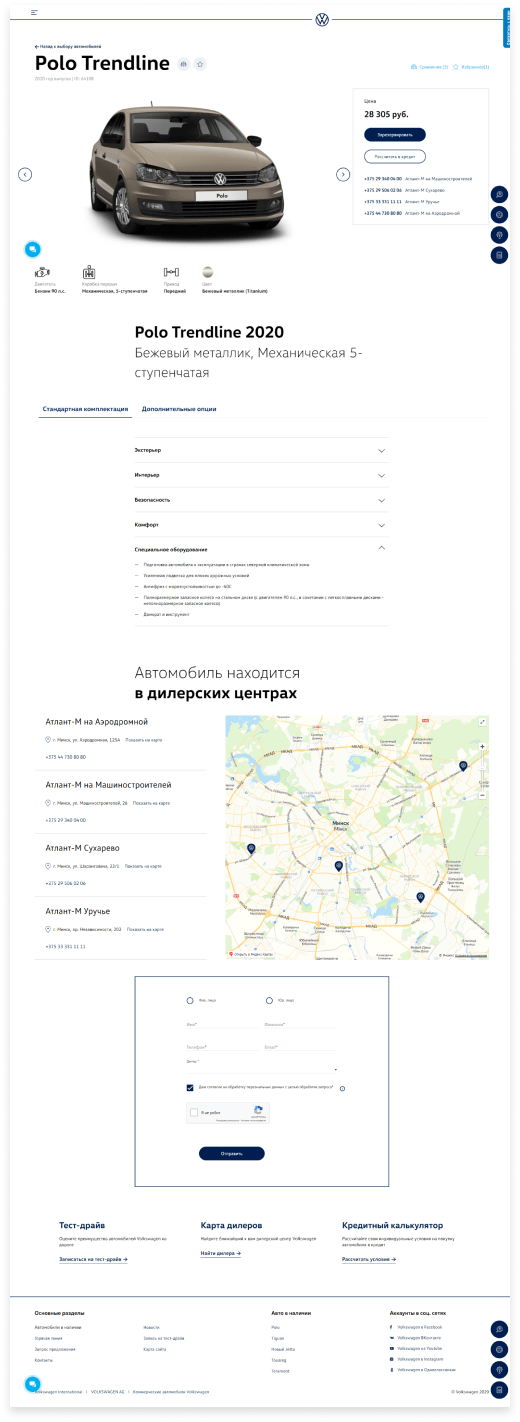Zoom out on the map with minus
This screenshot has width=520, height=1422.
[x=483, y=796]
